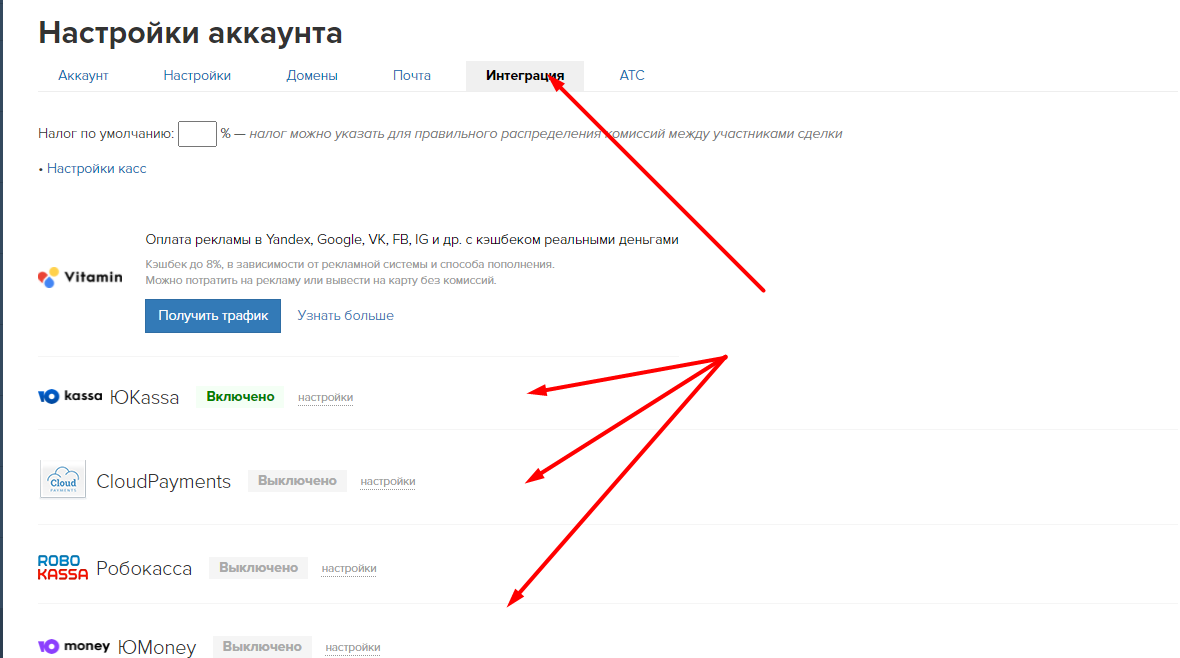Click the Робокасса name text

(x=144, y=568)
